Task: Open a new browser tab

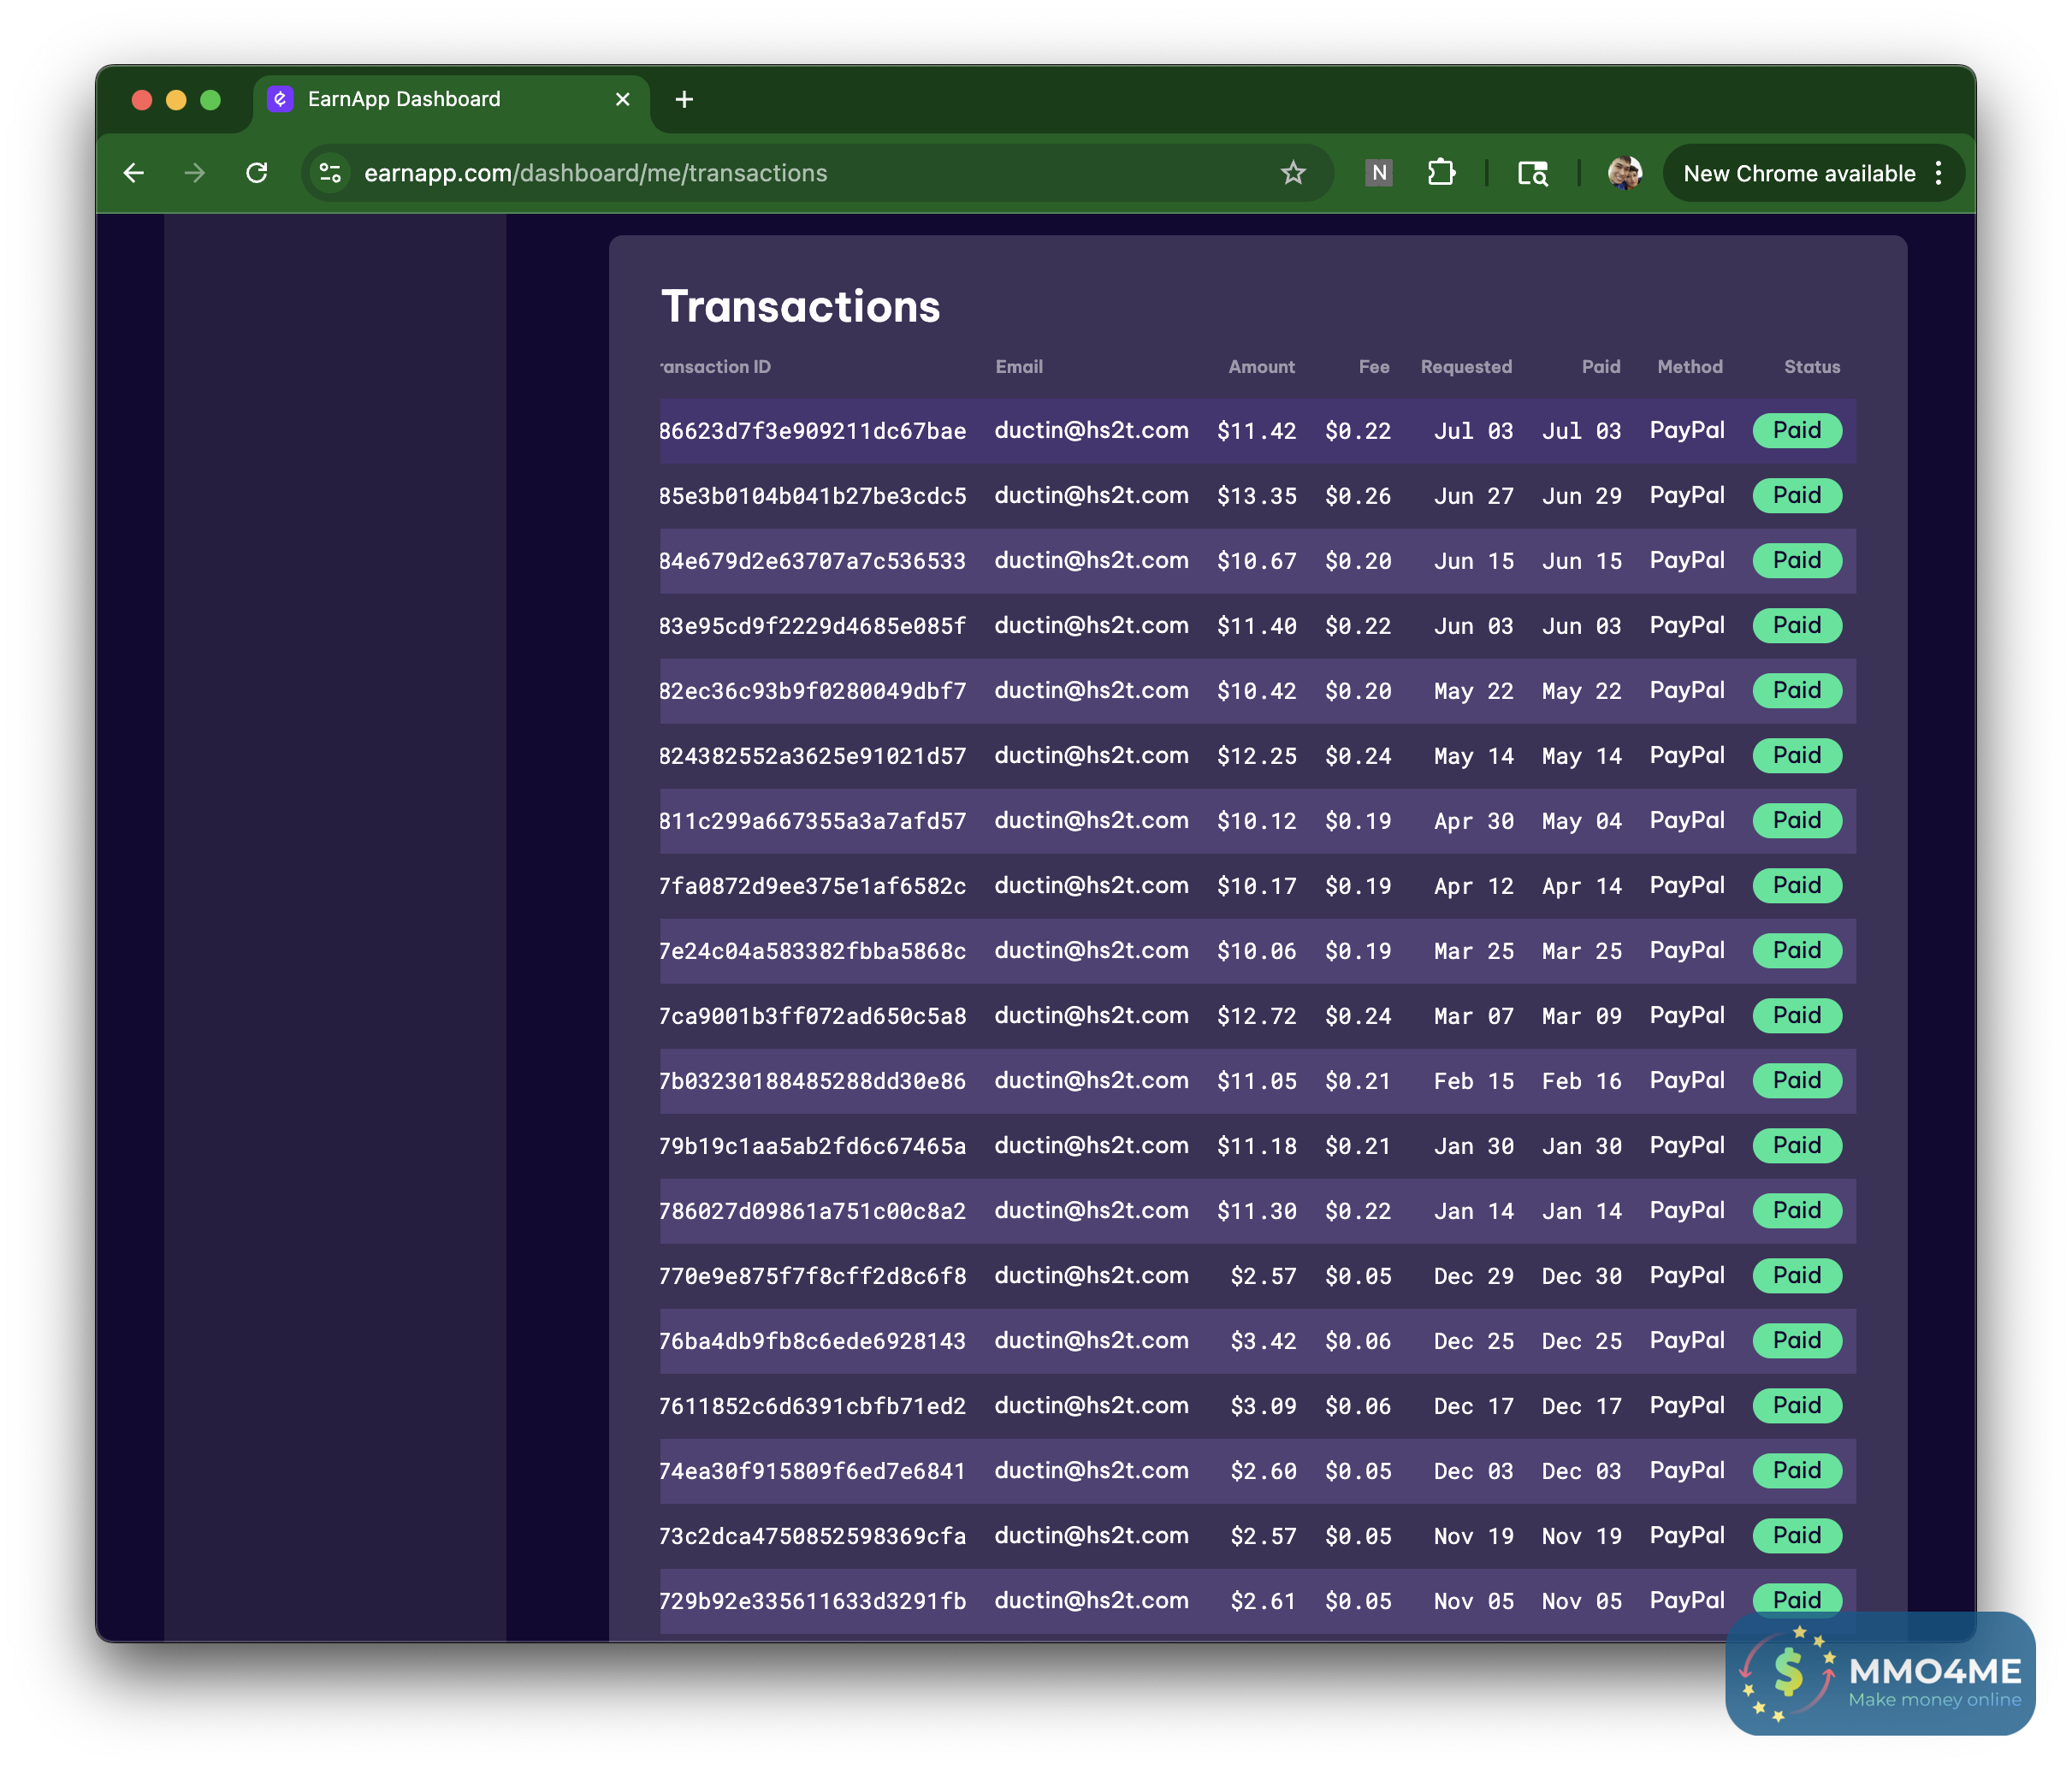Action: click(684, 99)
